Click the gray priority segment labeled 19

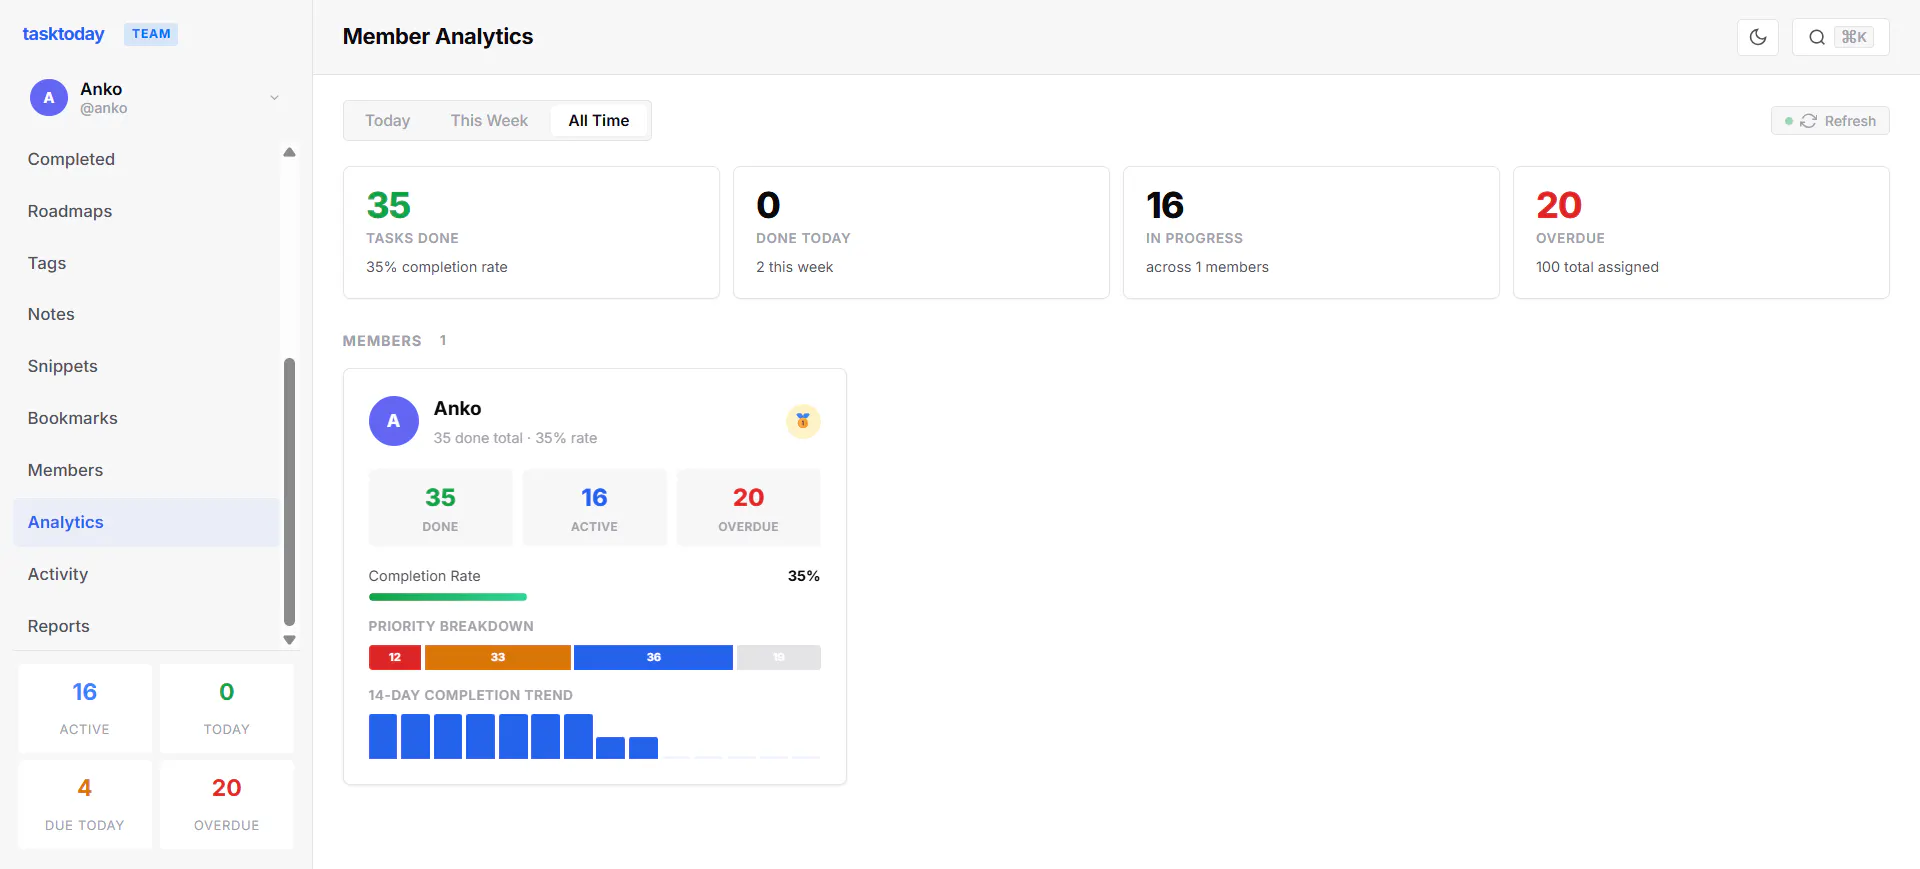tap(779, 657)
